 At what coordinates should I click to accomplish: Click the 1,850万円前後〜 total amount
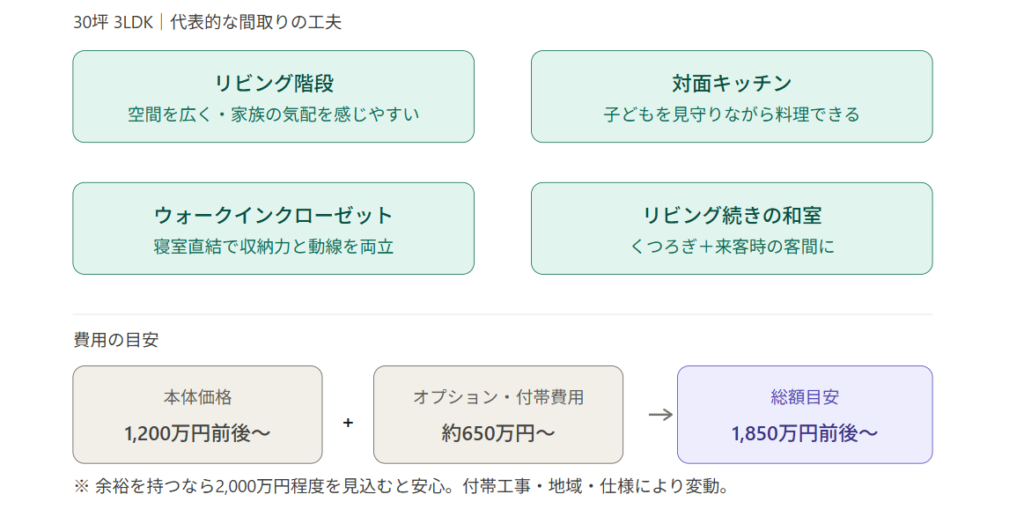(804, 433)
